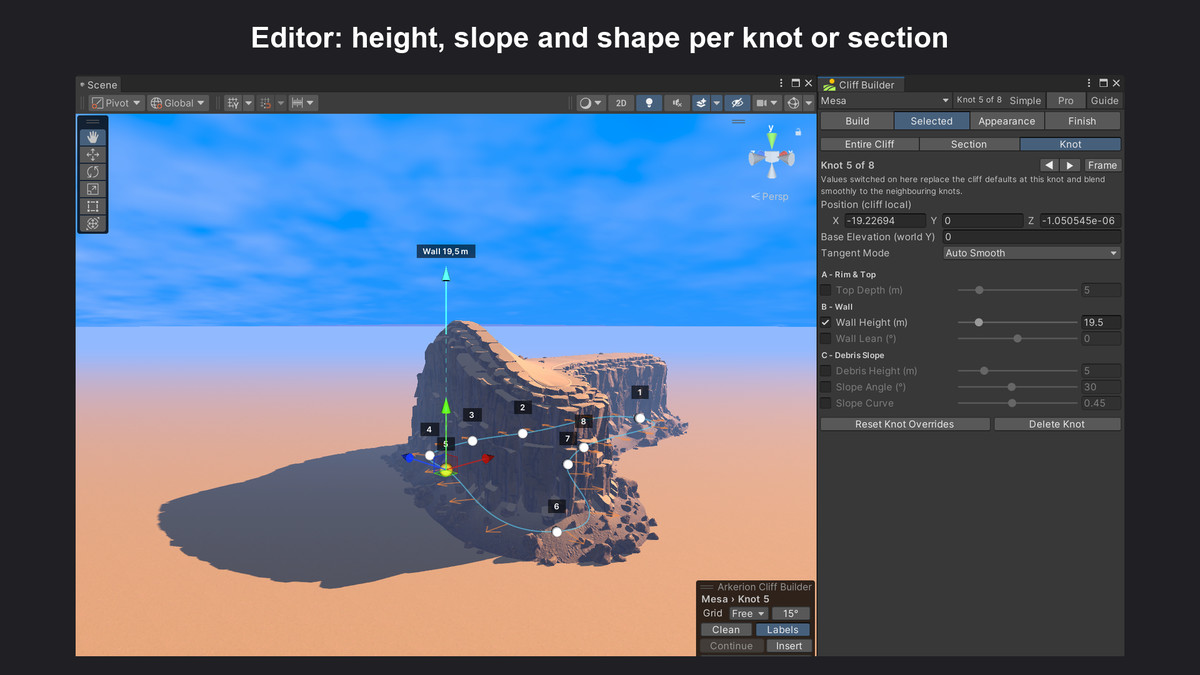Select knot handle labeled 7
This screenshot has height=675, width=1200.
coord(568,464)
